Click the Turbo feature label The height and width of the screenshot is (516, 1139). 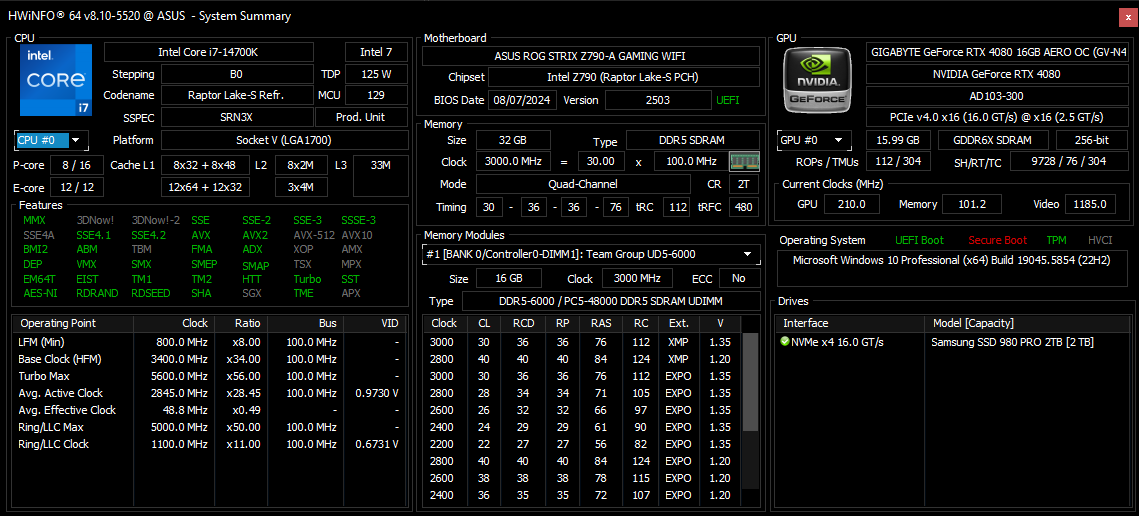click(307, 279)
